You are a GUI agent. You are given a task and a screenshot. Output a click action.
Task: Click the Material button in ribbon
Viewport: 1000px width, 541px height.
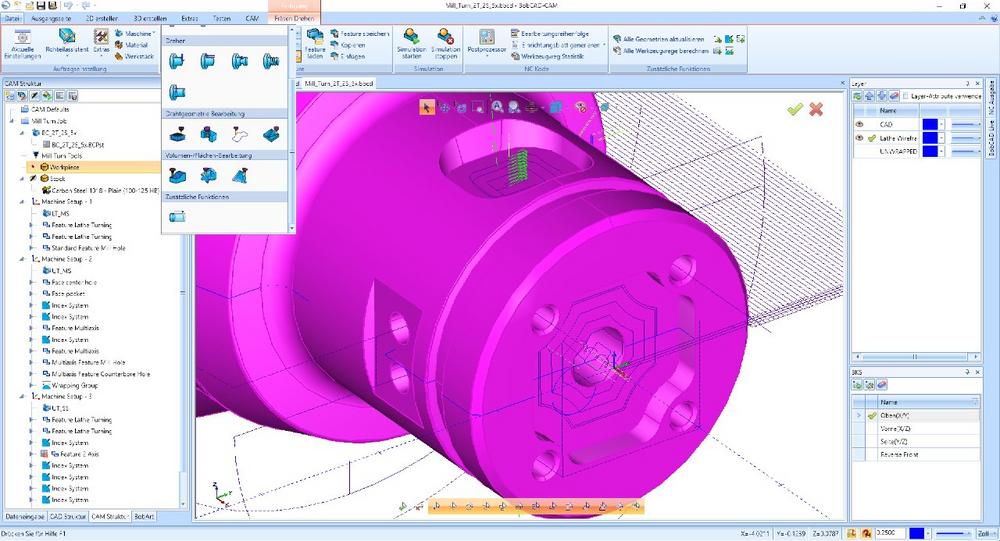point(131,45)
